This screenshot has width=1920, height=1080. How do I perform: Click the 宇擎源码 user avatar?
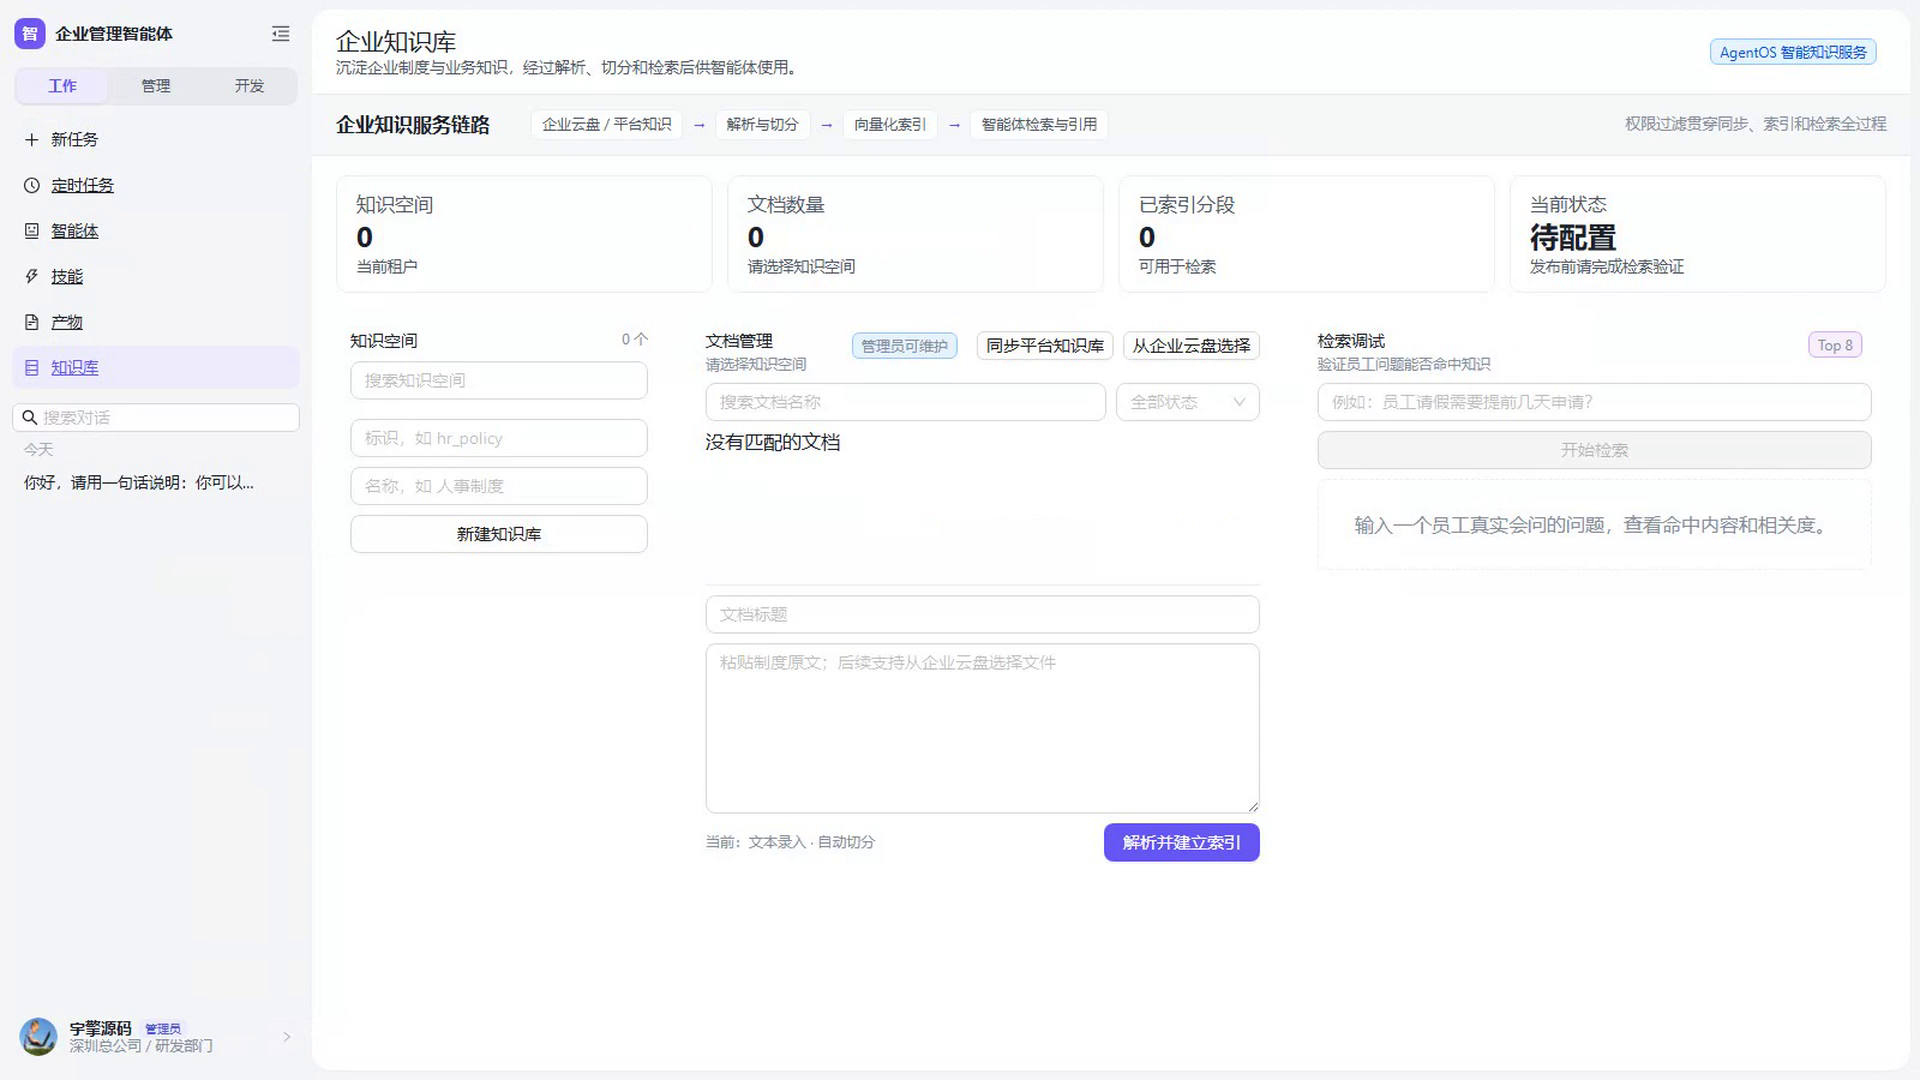click(39, 1037)
